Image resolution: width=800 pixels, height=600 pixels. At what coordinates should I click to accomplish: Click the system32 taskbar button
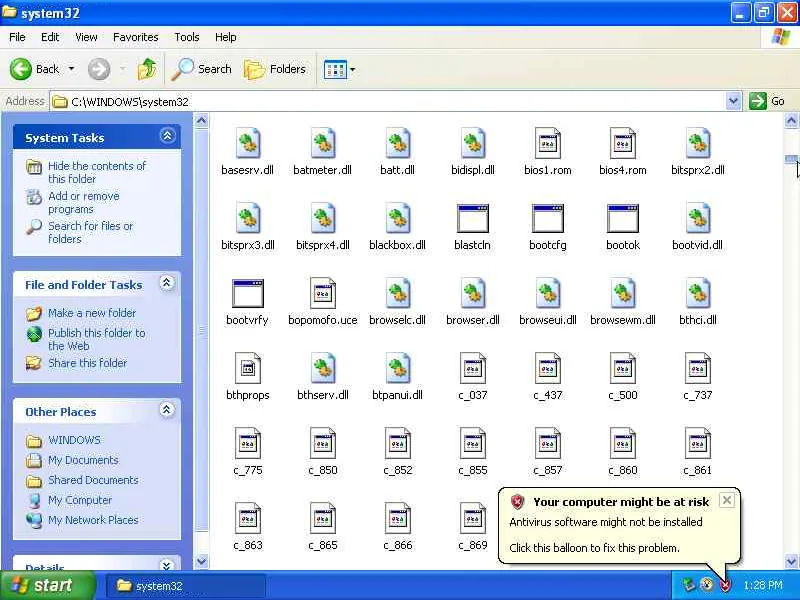pos(186,586)
